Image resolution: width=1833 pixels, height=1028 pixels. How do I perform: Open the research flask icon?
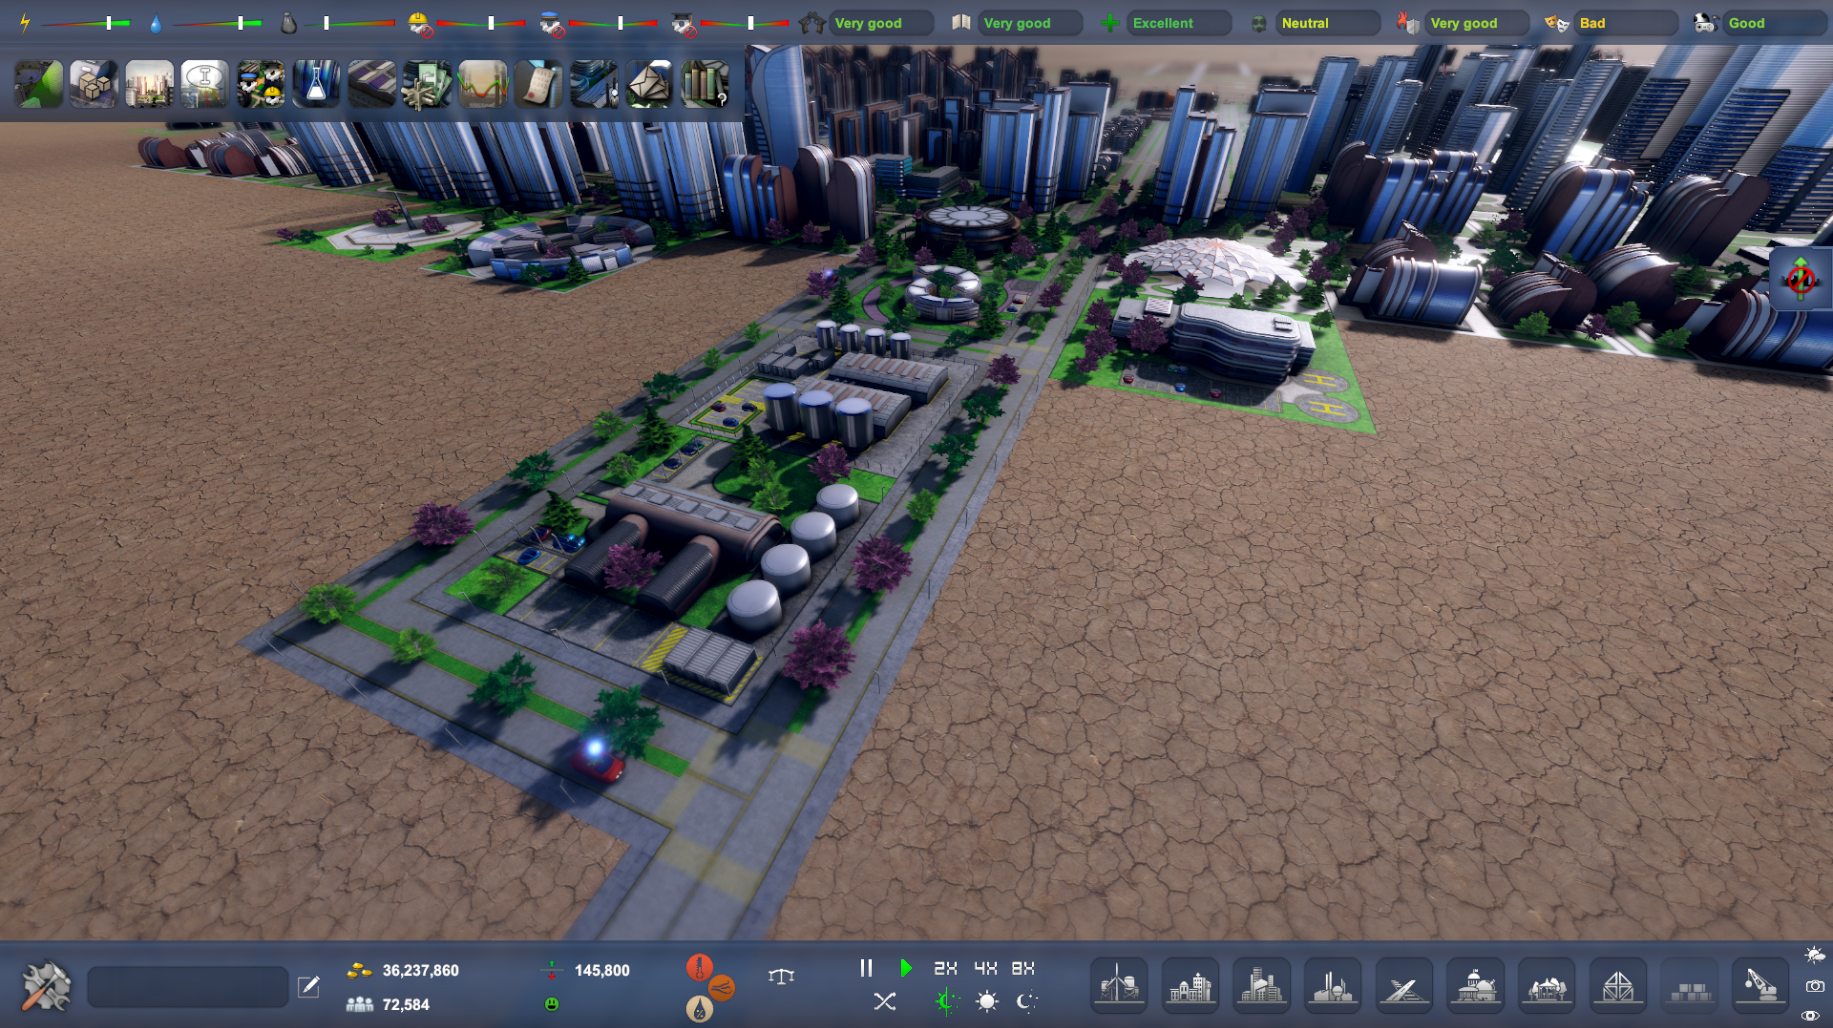[x=316, y=84]
